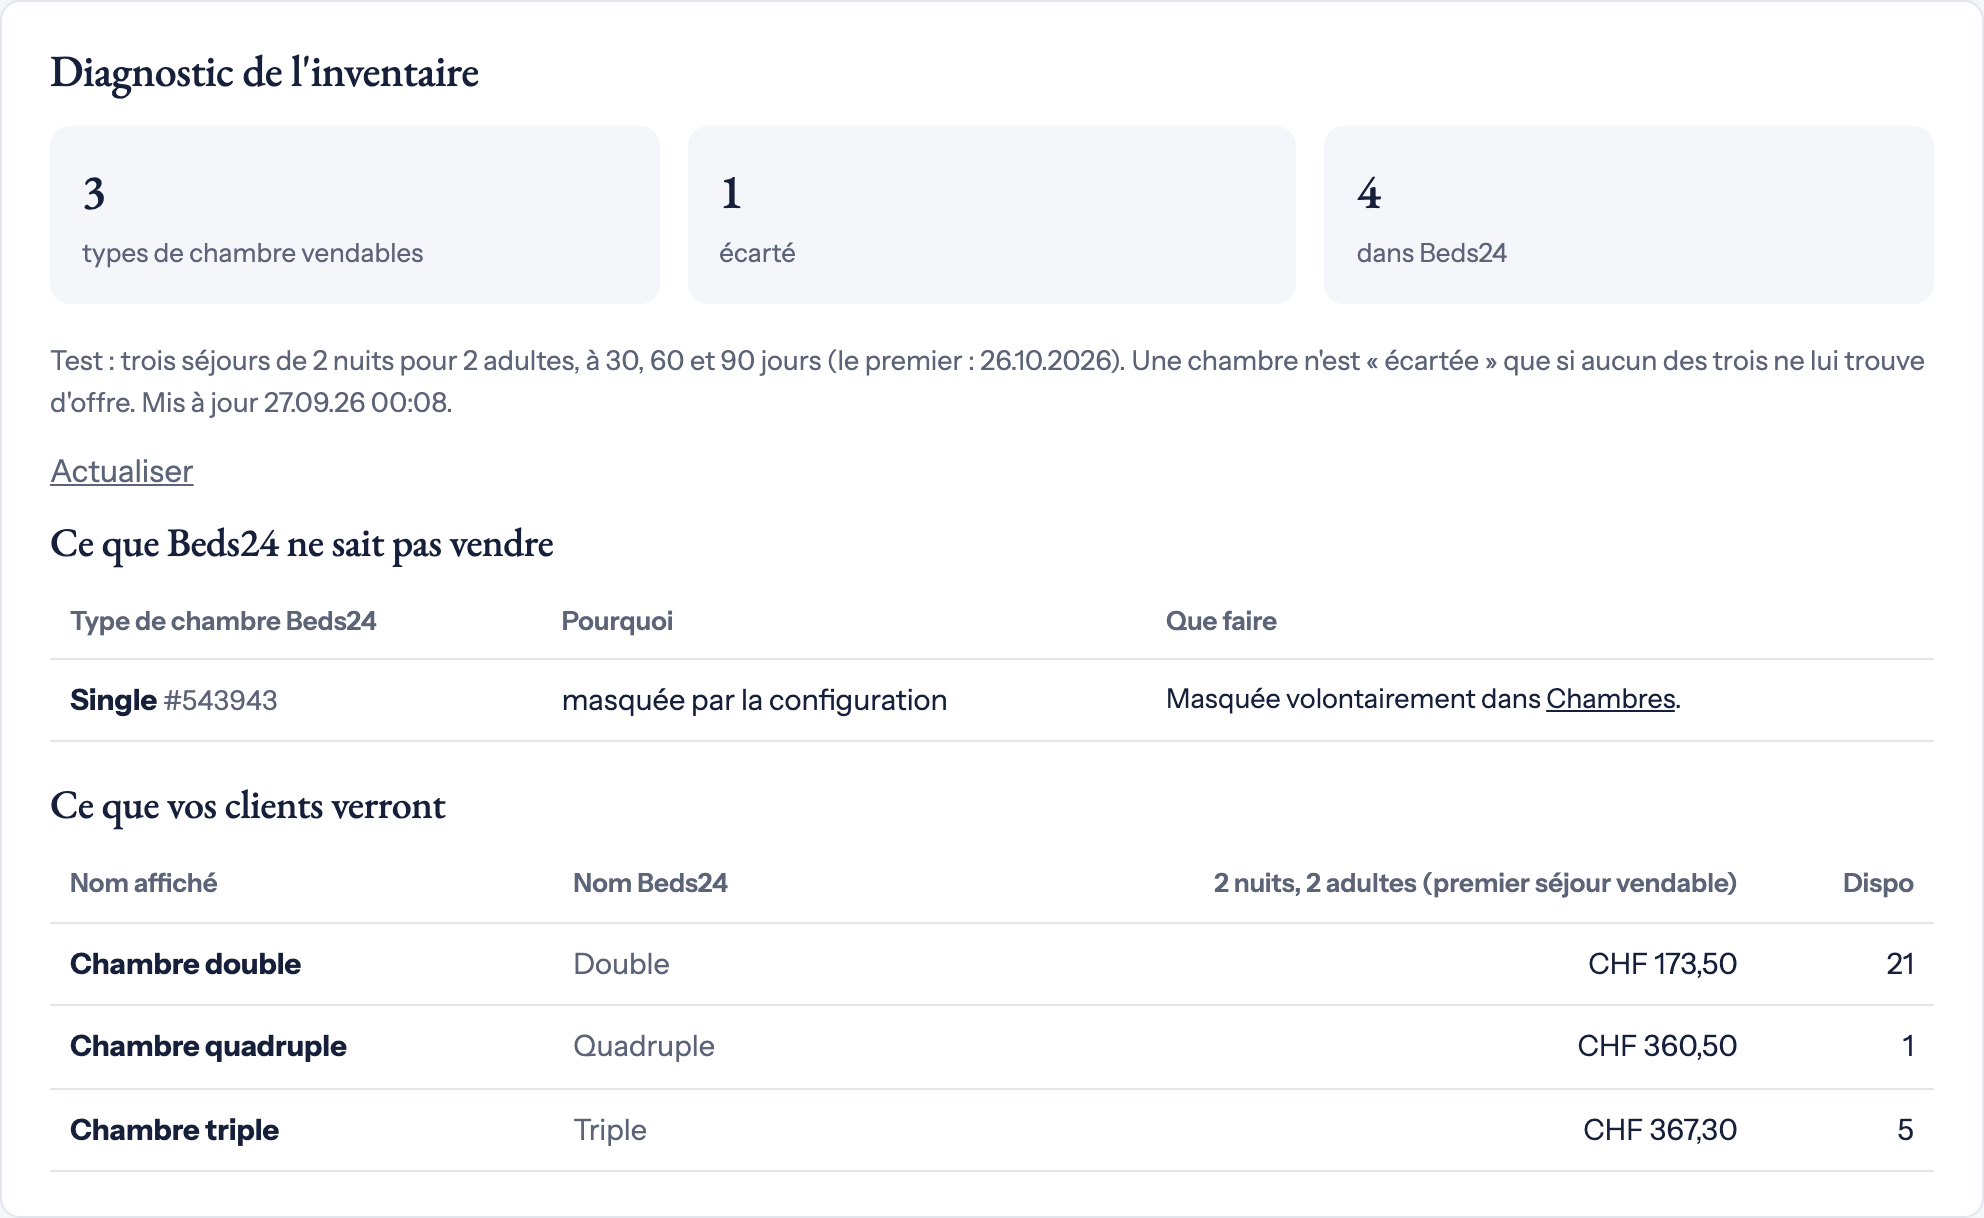Click the Actualiser link
Viewport: 1984px width, 1218px height.
pos(121,471)
